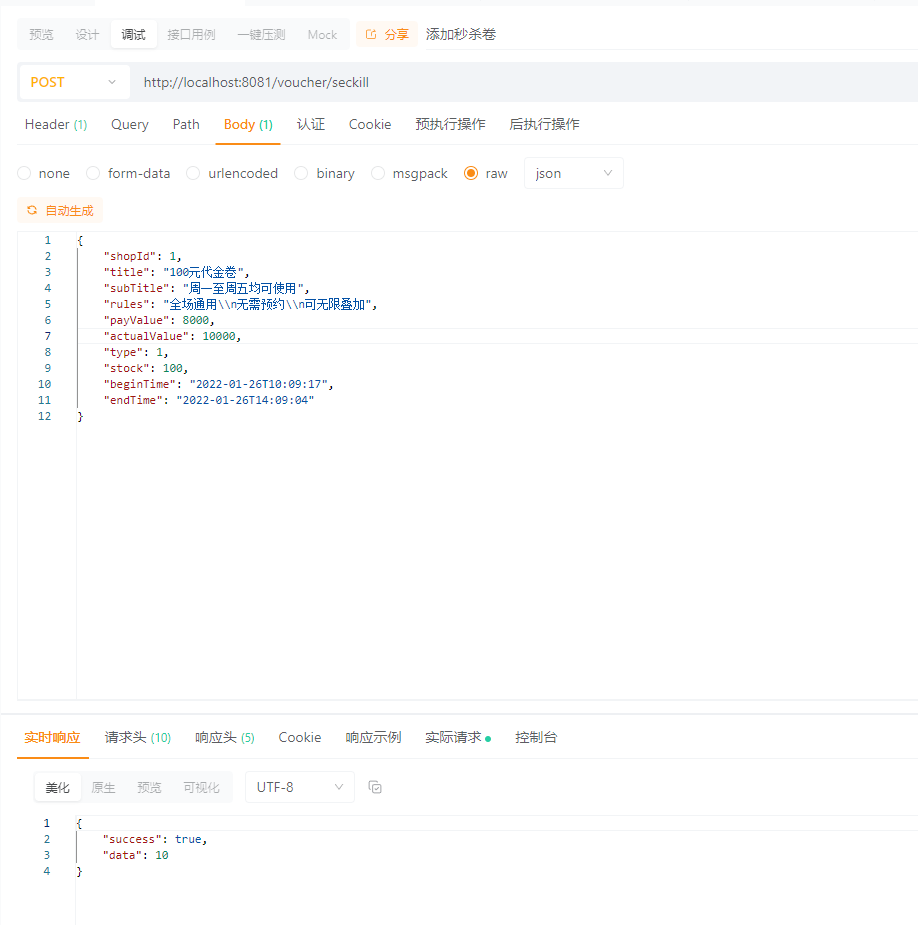The width and height of the screenshot is (918, 925).
Task: Open the UTF-8 encoding dropdown
Action: click(x=300, y=787)
